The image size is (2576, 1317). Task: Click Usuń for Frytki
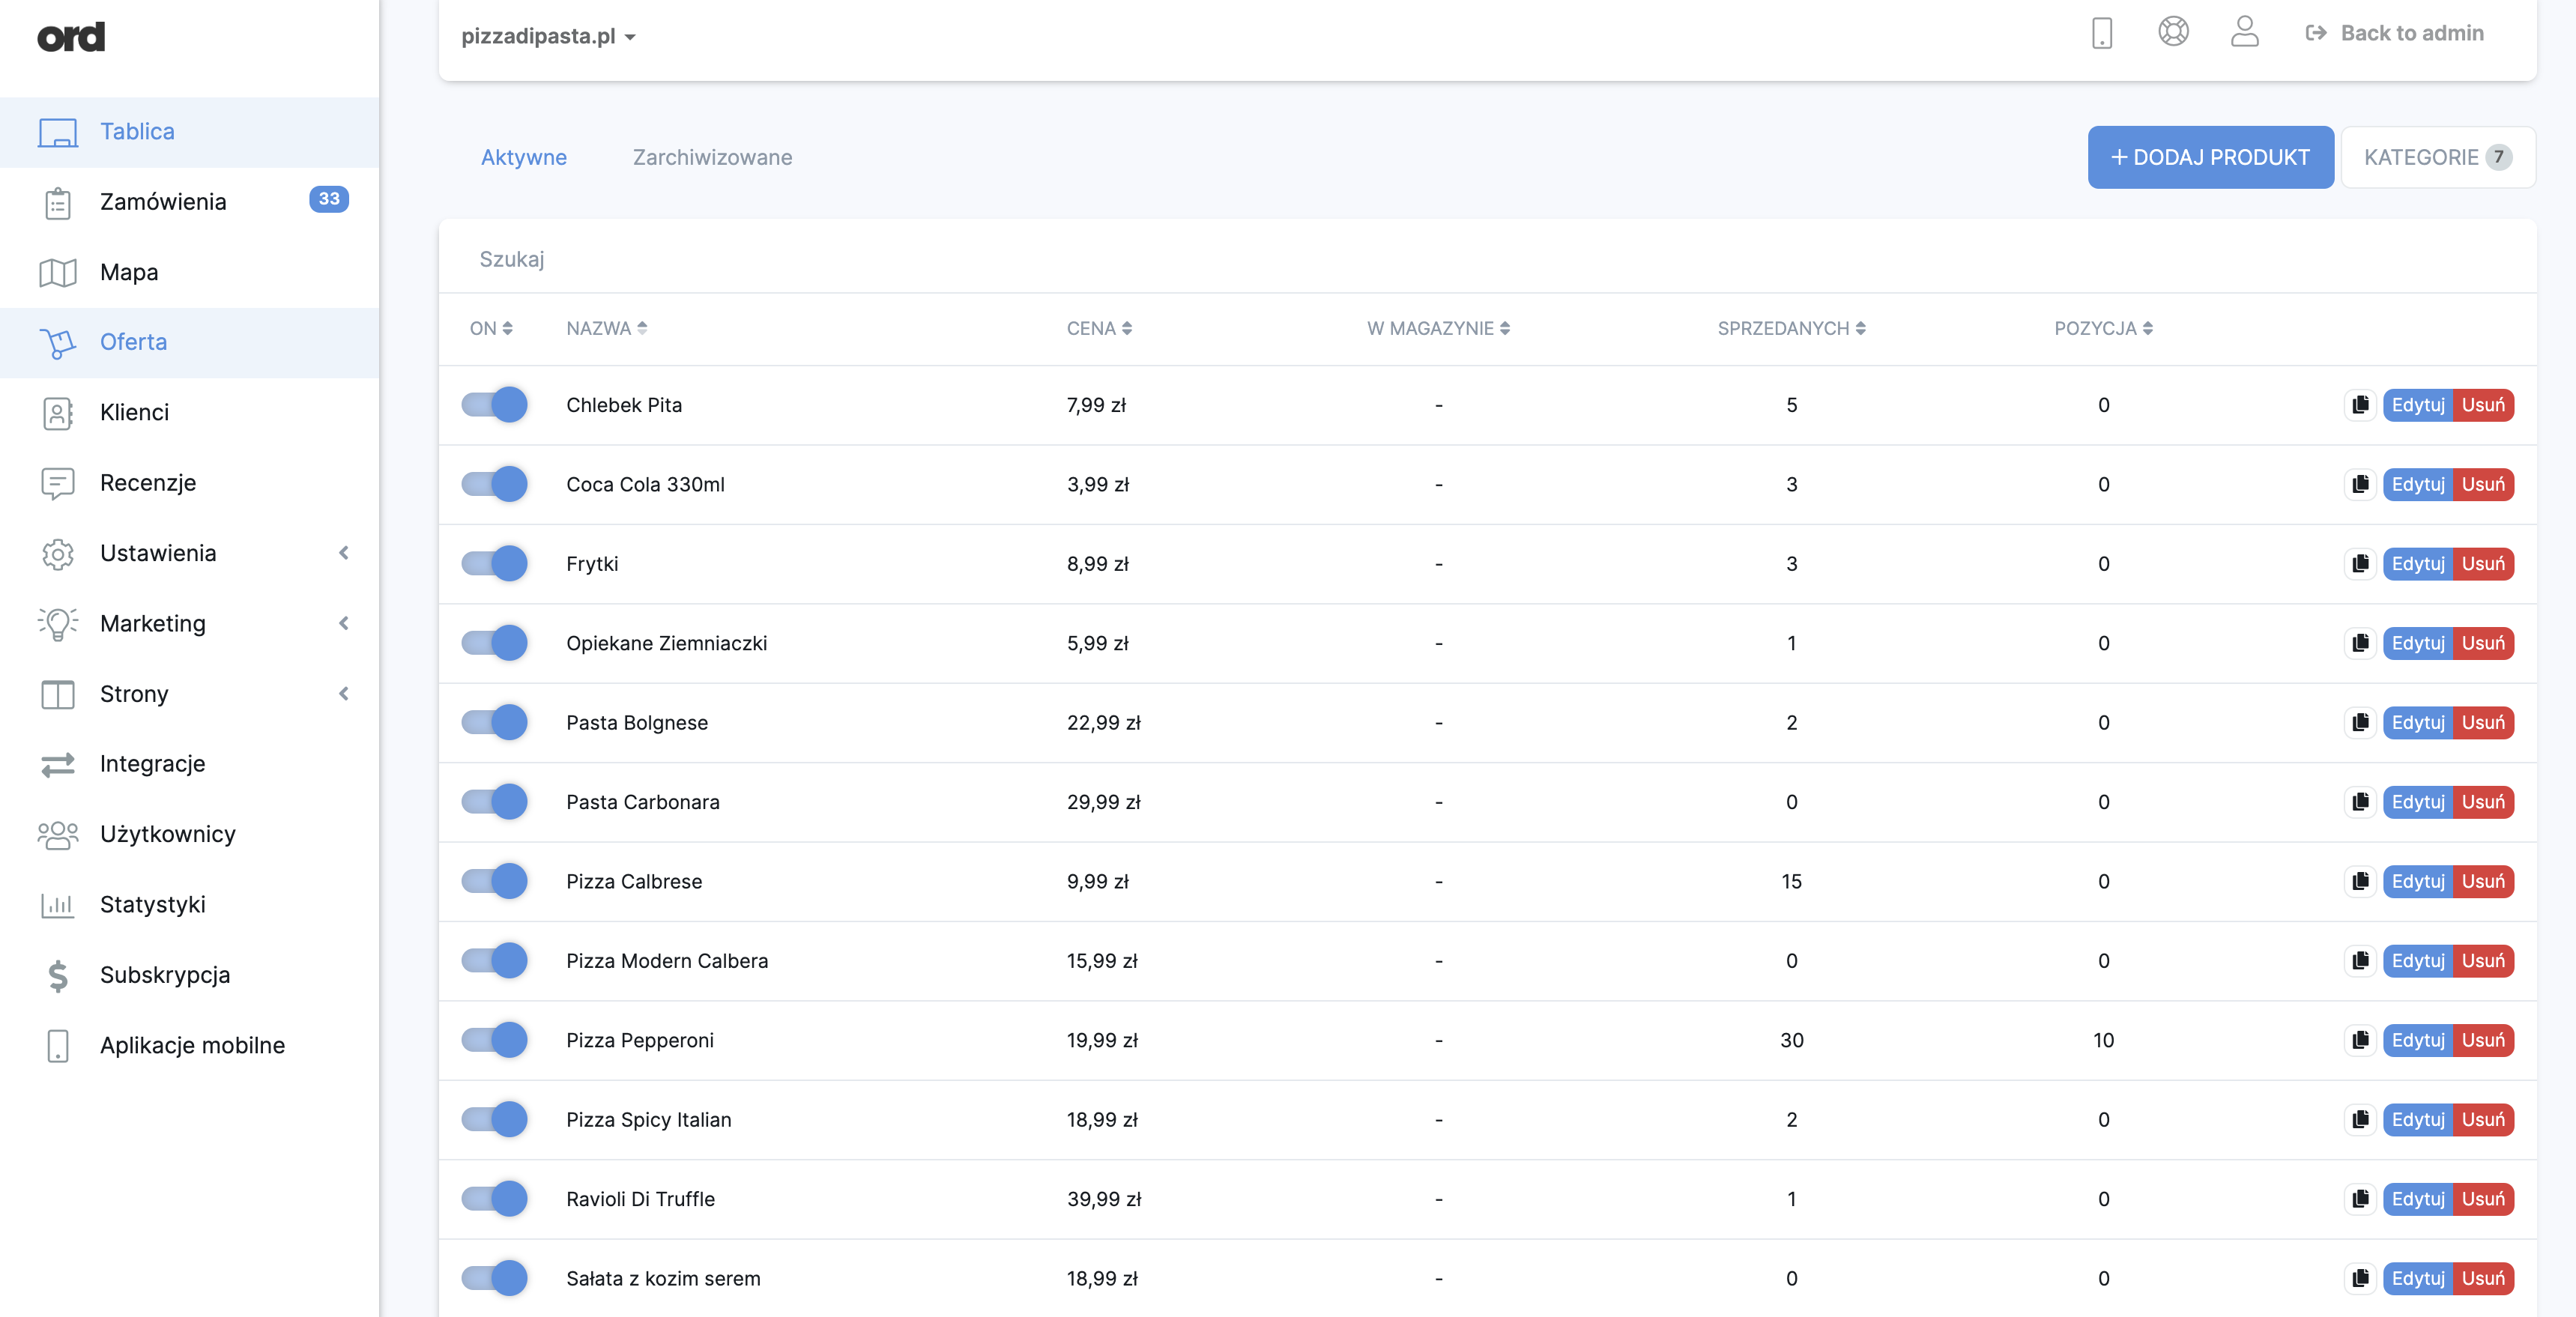coord(2483,564)
